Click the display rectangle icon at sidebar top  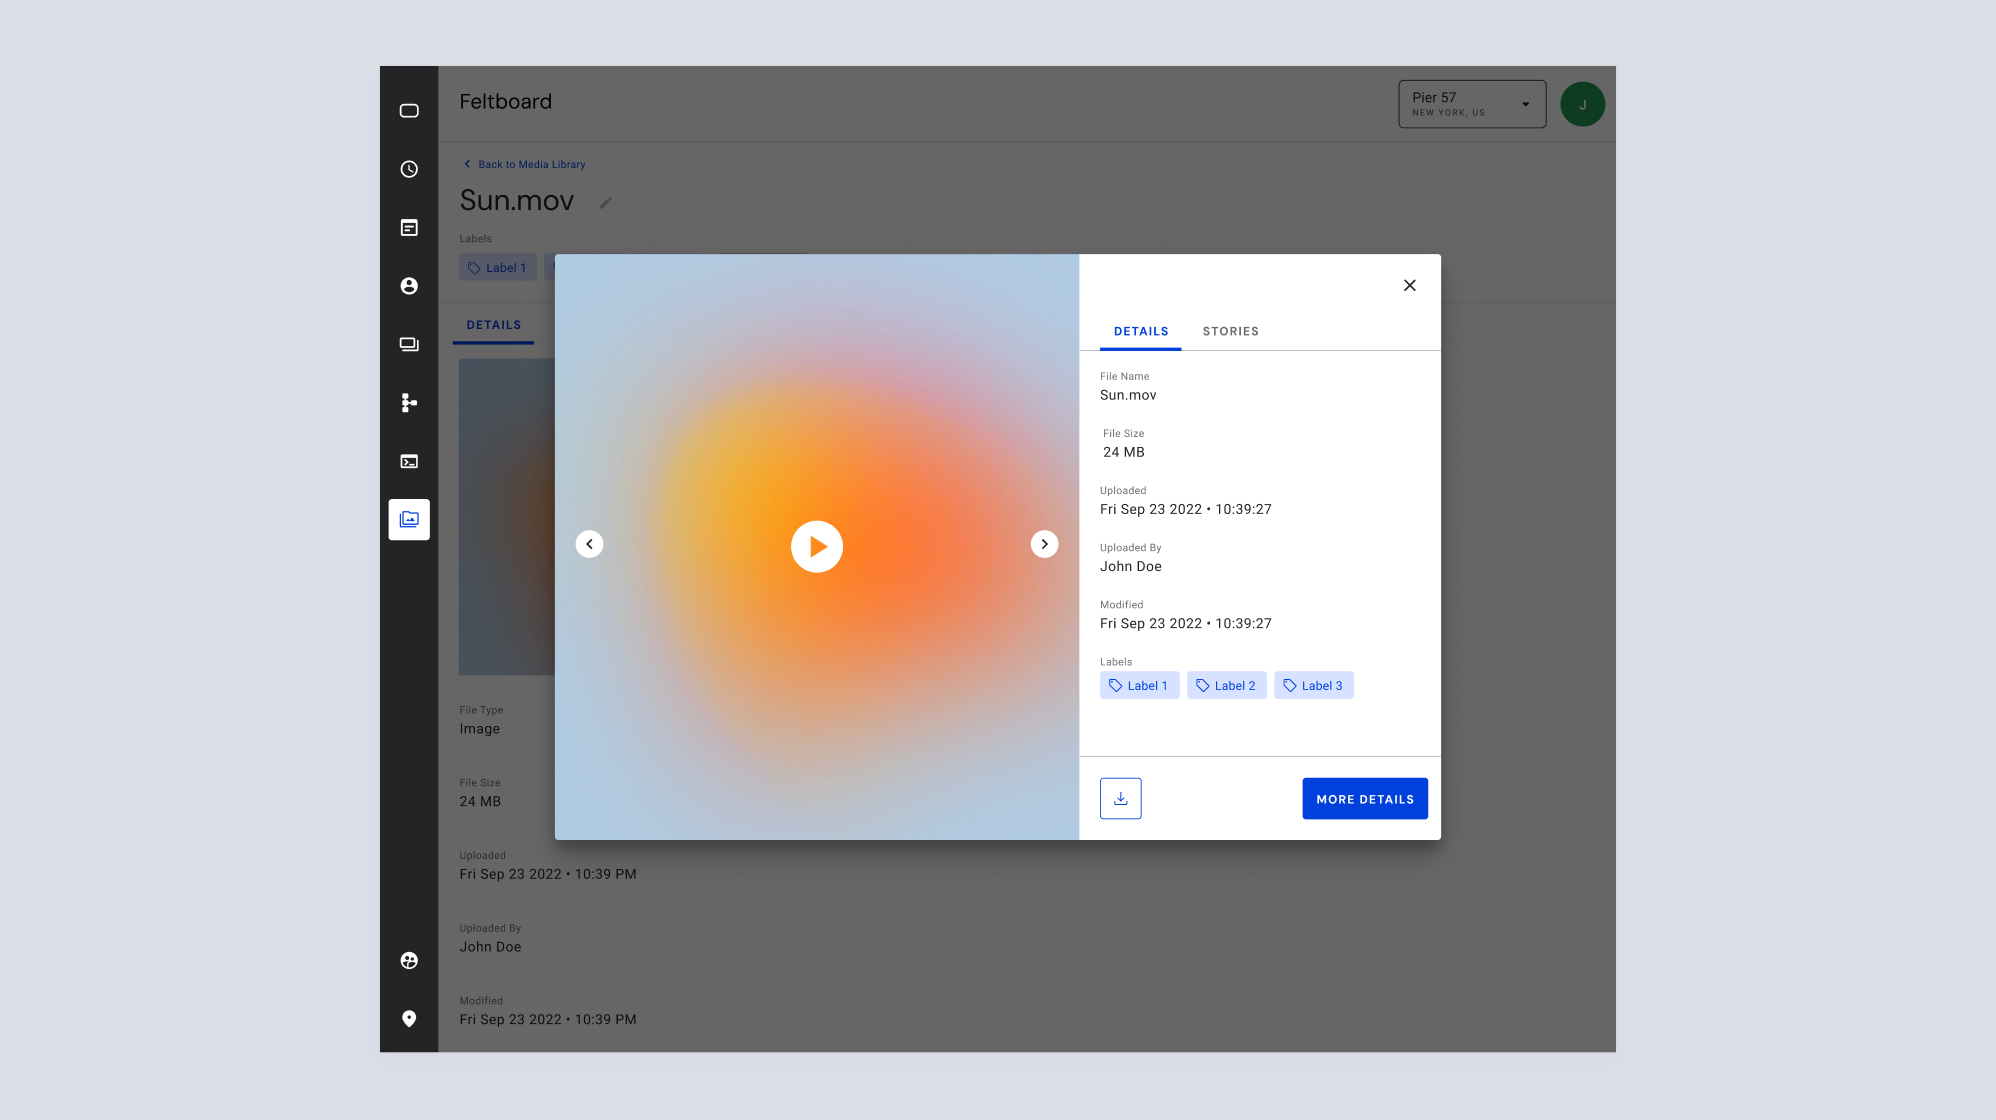pyautogui.click(x=409, y=111)
